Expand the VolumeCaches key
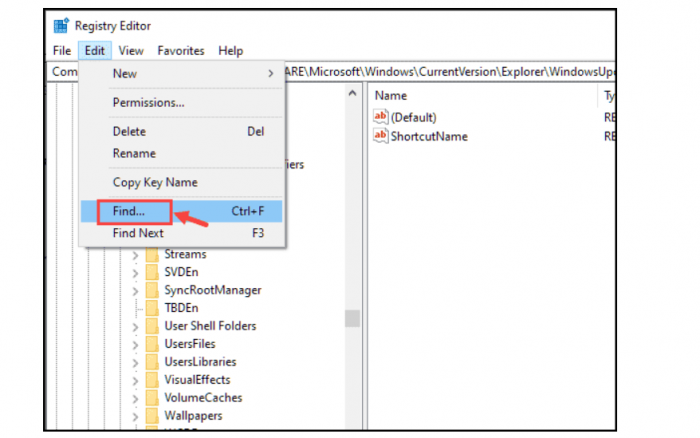Viewport: 700px width, 438px height. [135, 398]
